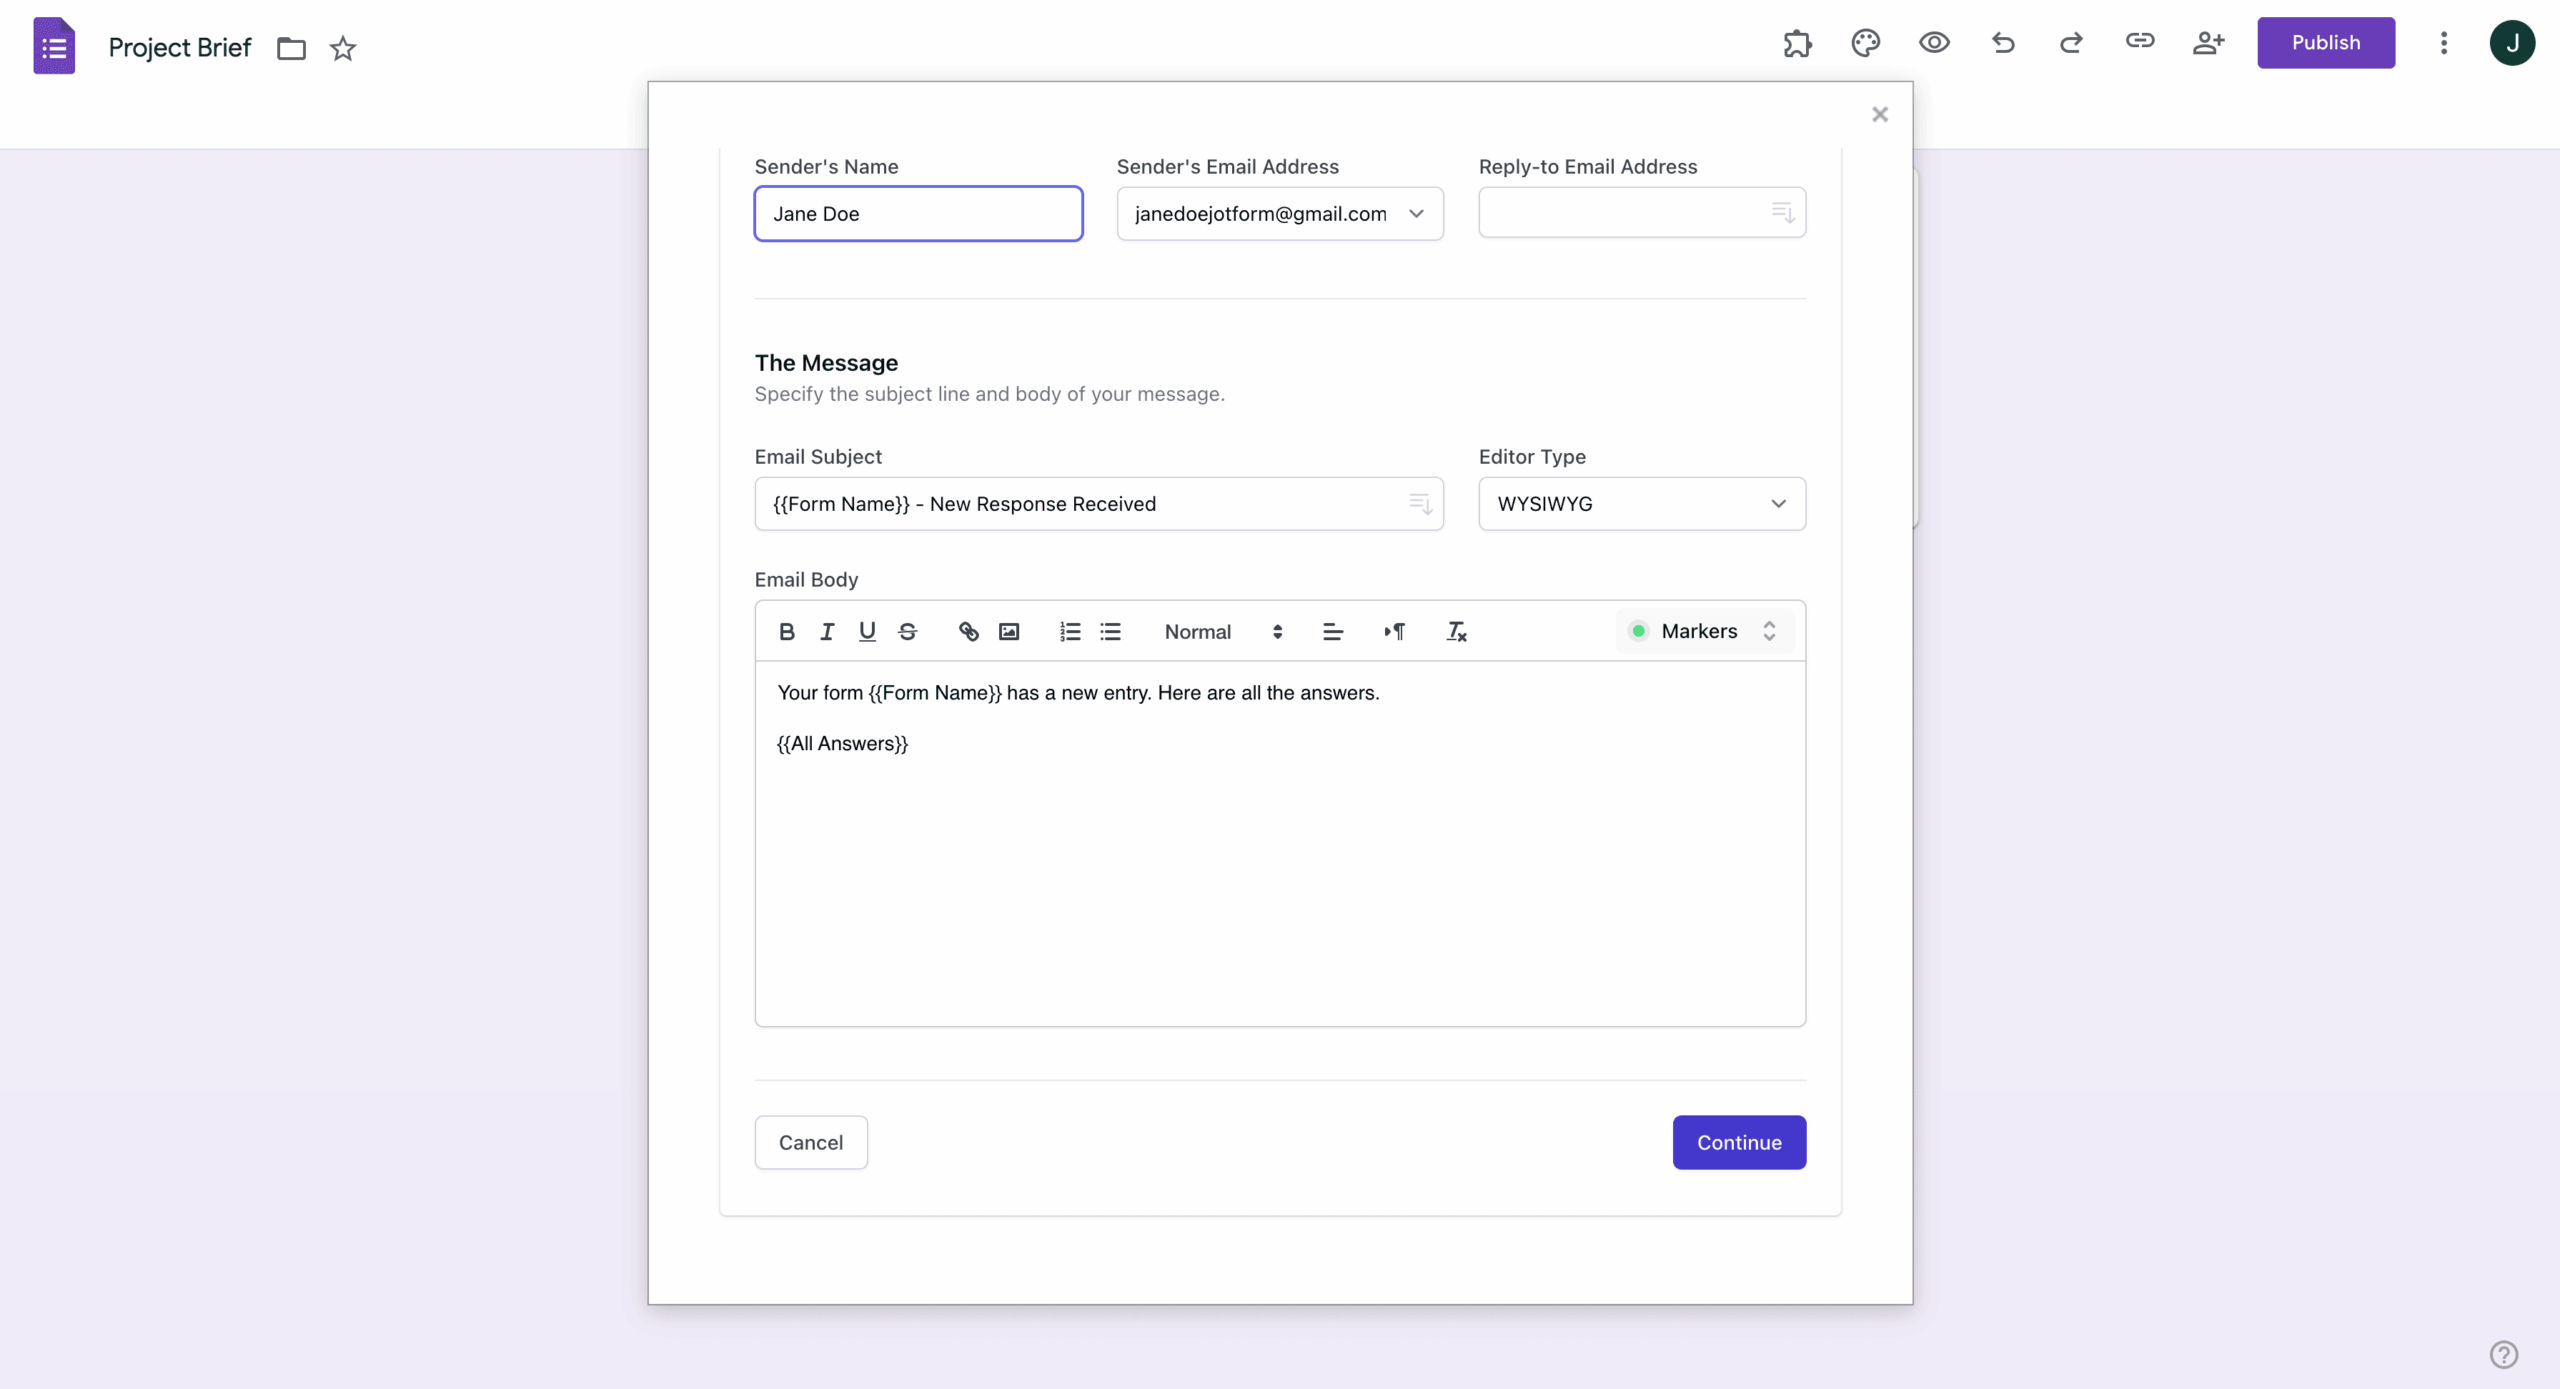Viewport: 2560px width, 1389px height.
Task: Click the Continue button
Action: point(1738,1142)
